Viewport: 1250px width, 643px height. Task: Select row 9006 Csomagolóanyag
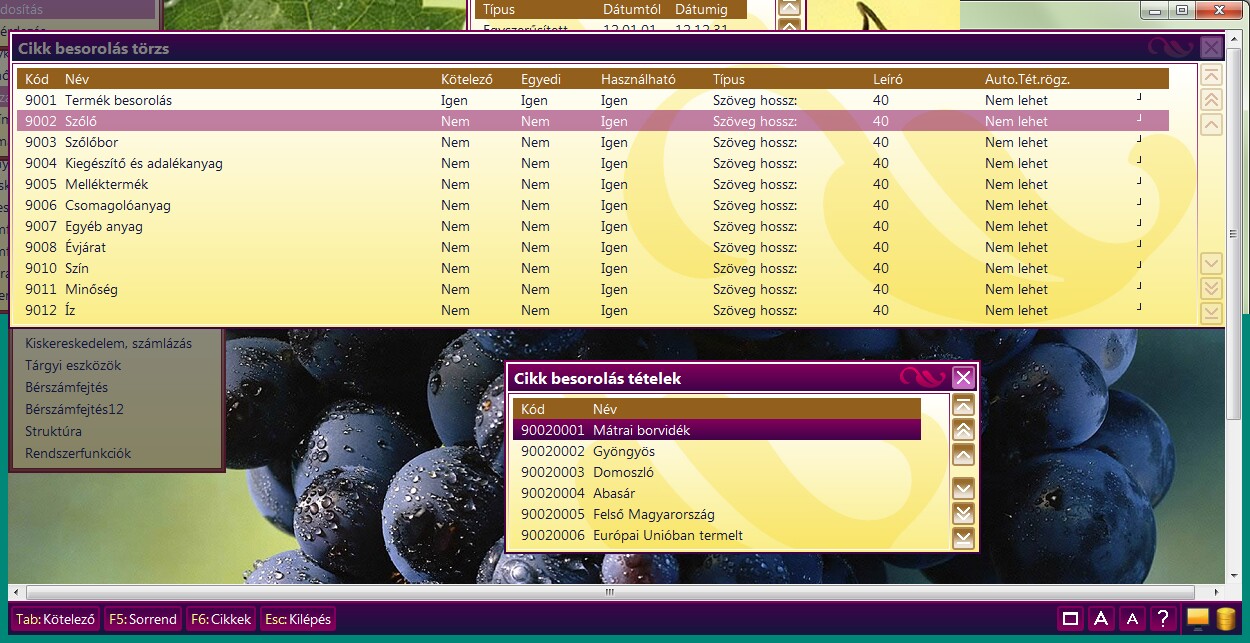[x=592, y=205]
